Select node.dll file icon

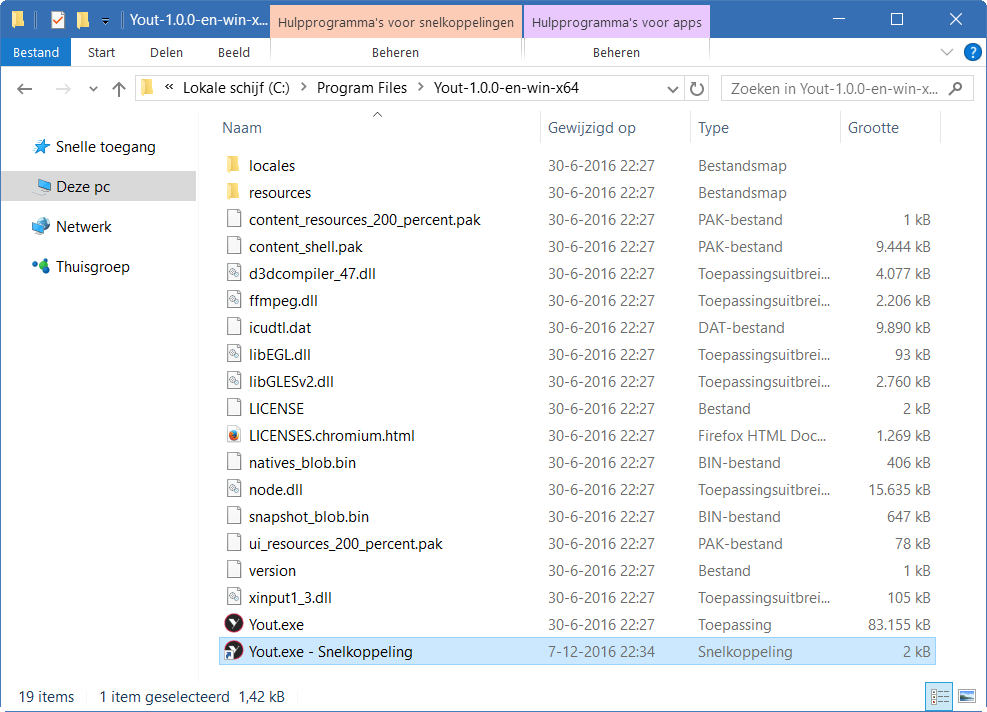pyautogui.click(x=234, y=490)
